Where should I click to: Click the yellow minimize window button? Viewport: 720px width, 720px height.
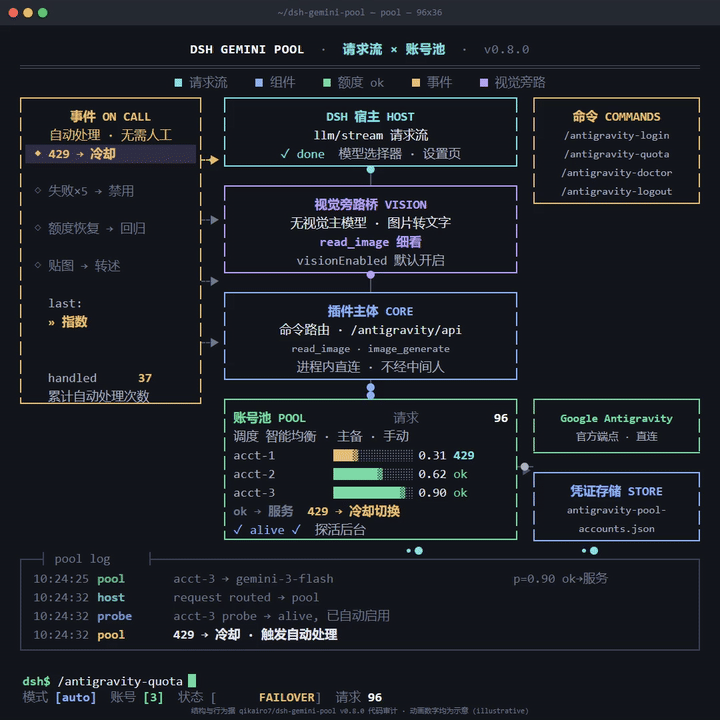click(x=28, y=12)
